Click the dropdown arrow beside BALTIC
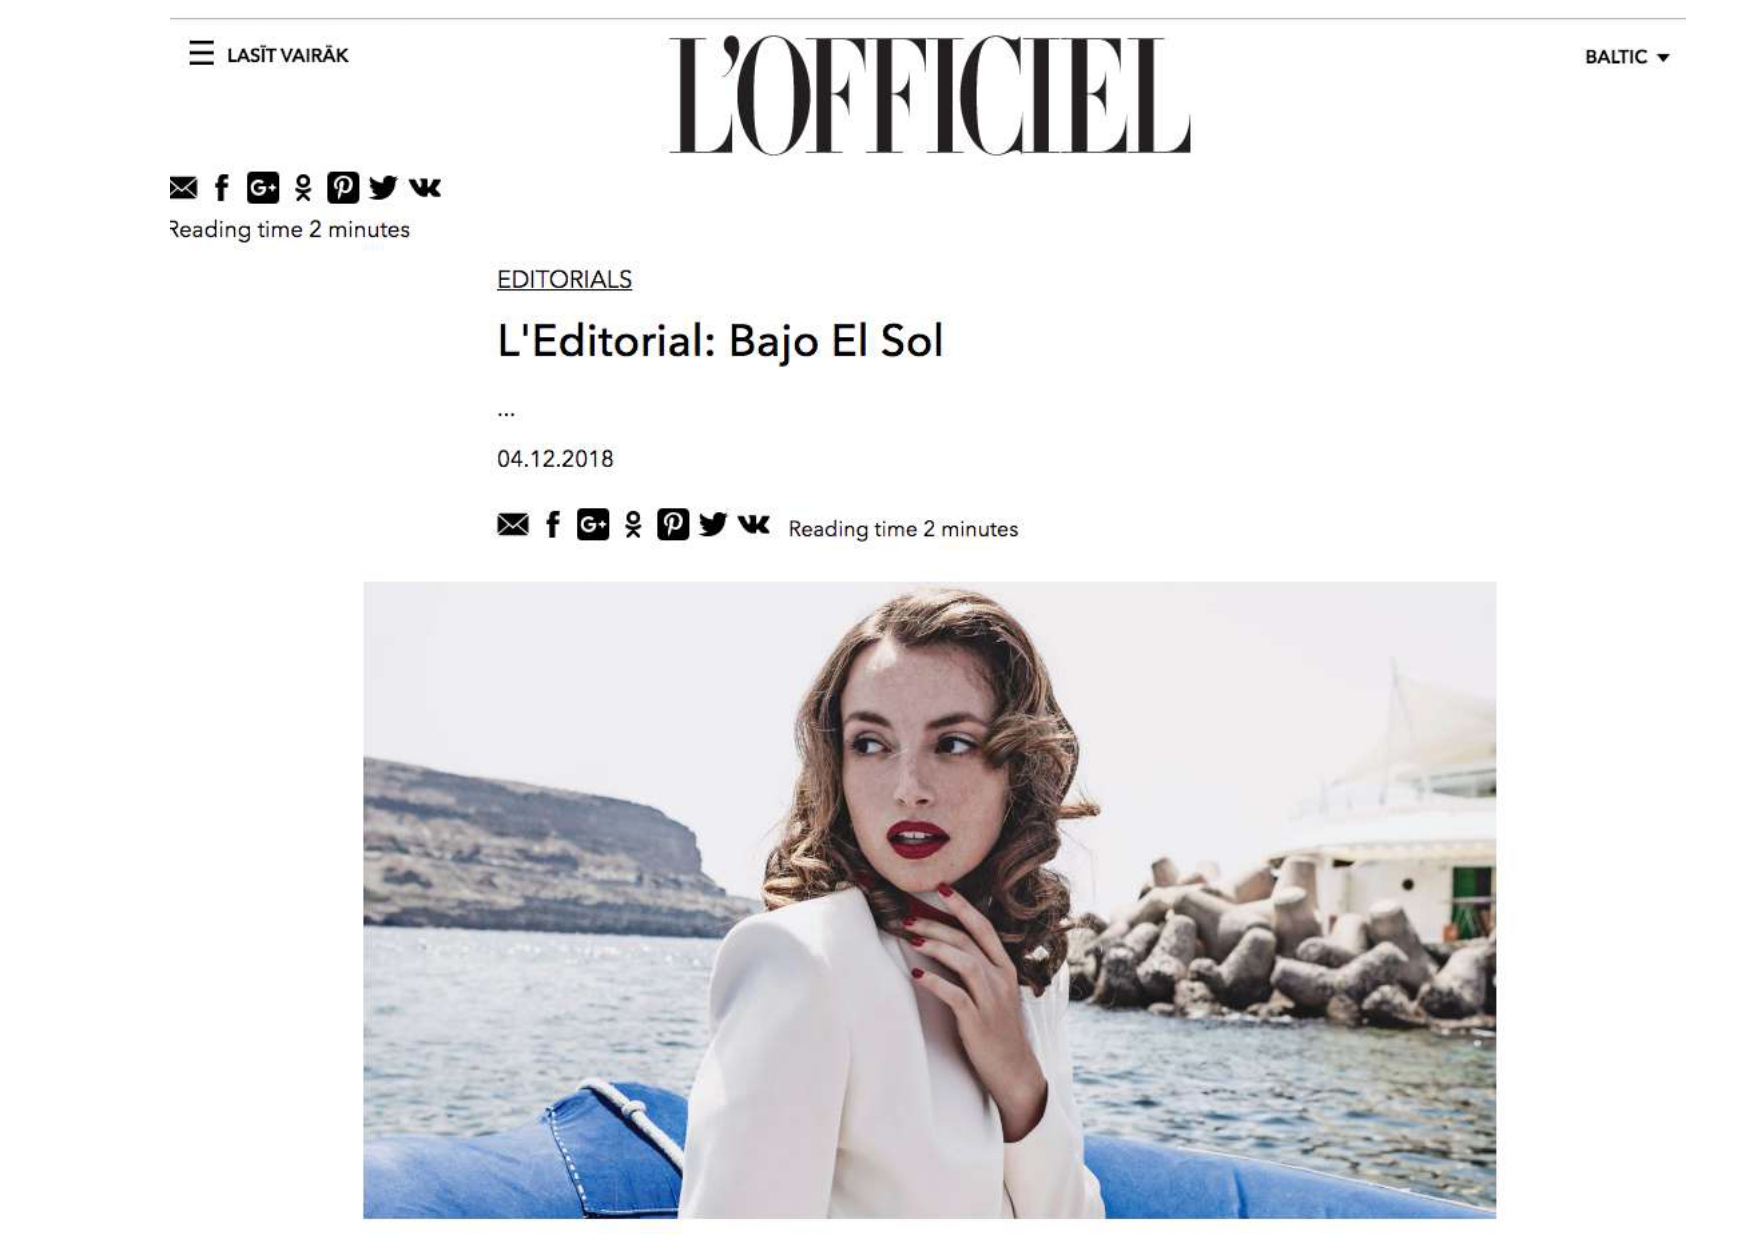1755x1240 pixels. (1663, 58)
